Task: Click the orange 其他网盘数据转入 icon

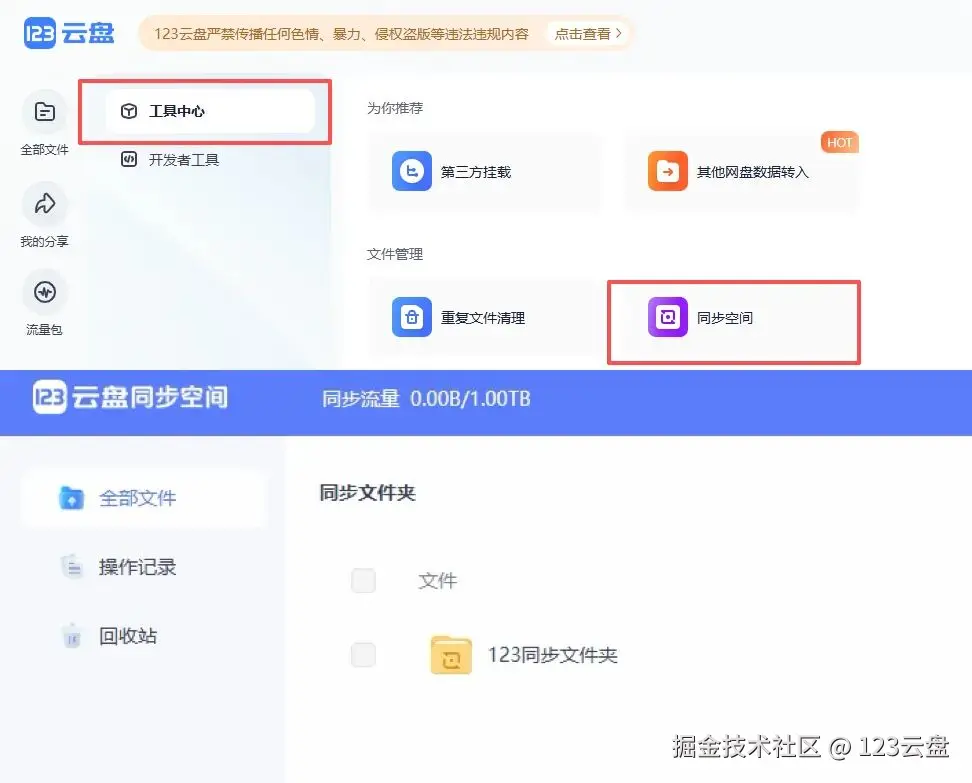Action: (x=668, y=171)
